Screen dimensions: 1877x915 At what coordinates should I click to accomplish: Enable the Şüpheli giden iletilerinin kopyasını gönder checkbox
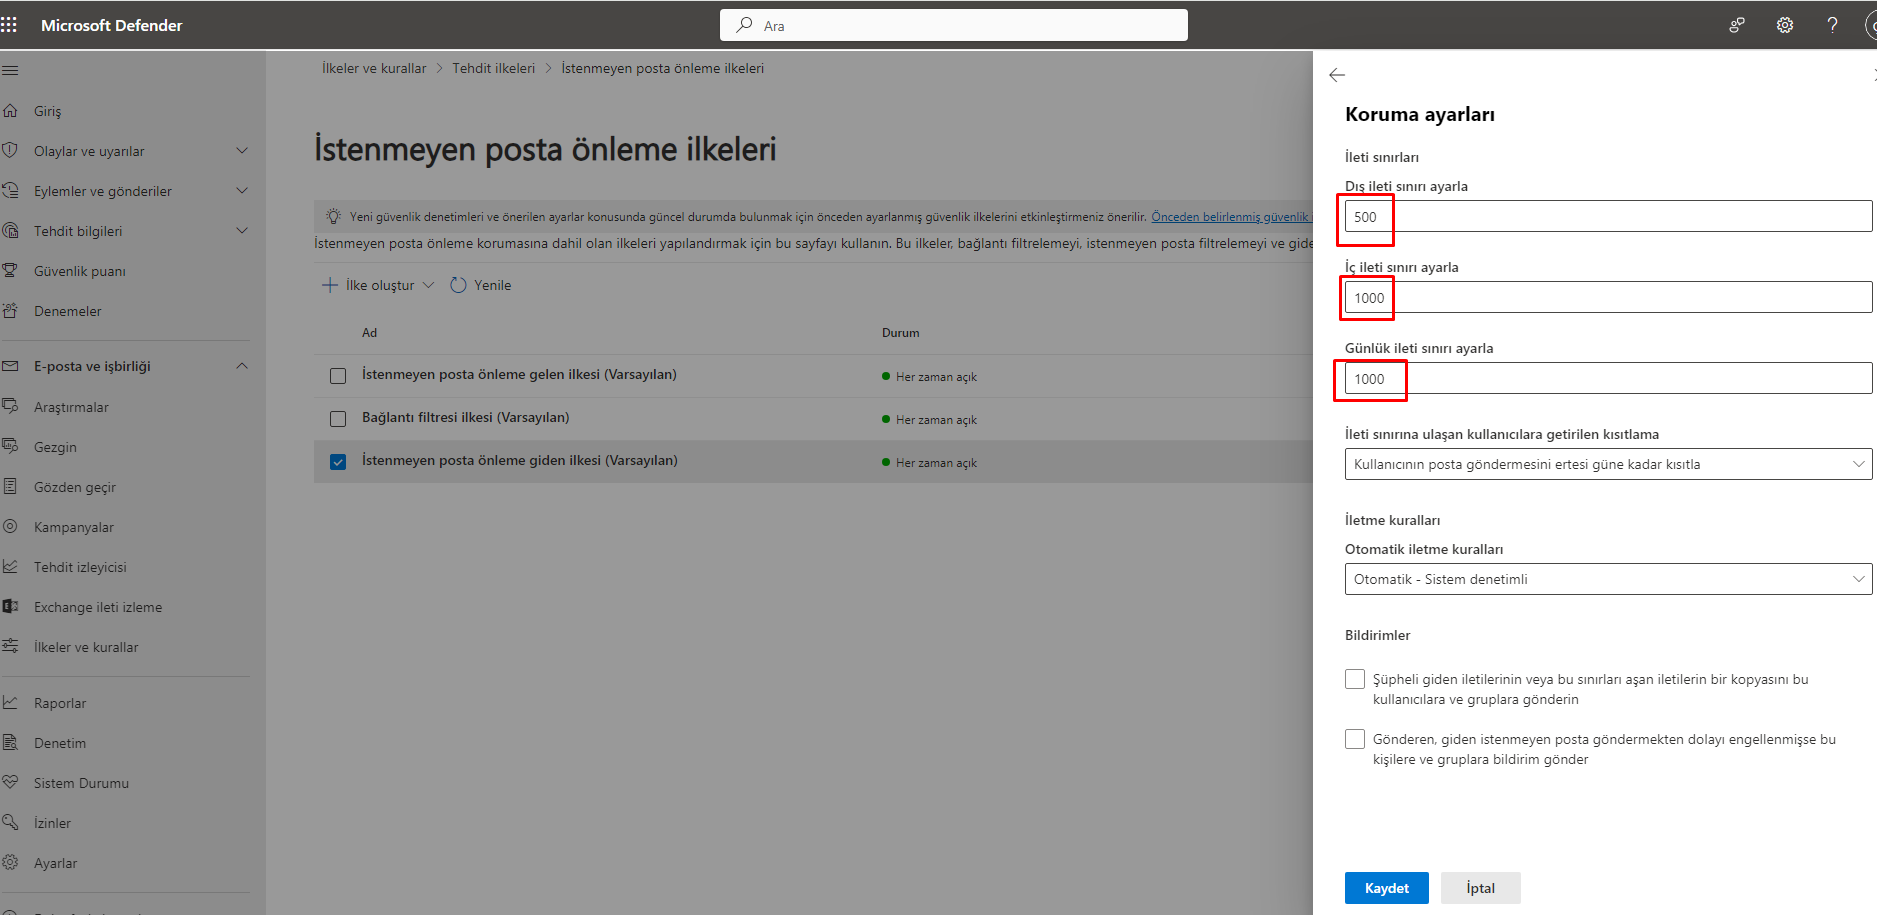point(1355,680)
